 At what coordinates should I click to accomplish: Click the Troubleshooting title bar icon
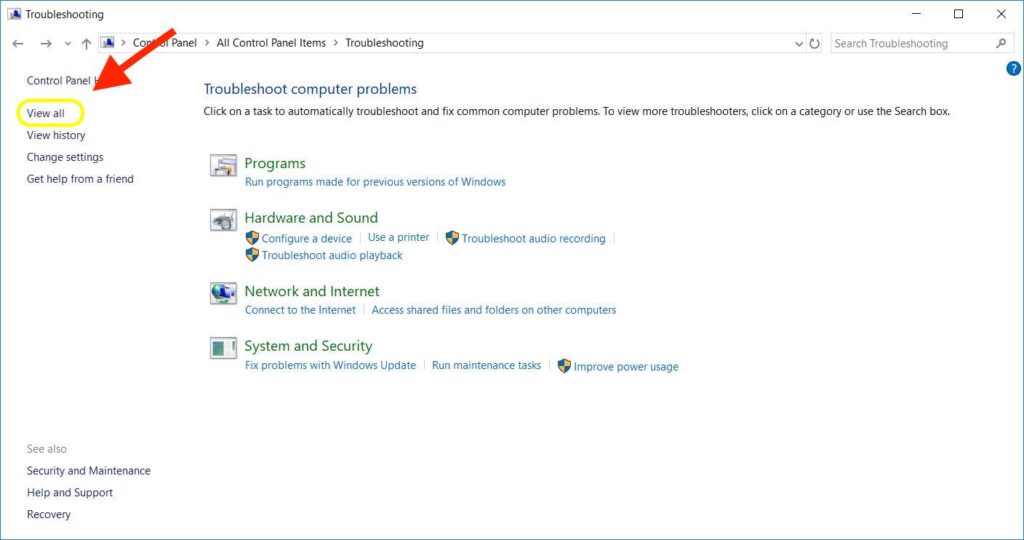pyautogui.click(x=14, y=14)
